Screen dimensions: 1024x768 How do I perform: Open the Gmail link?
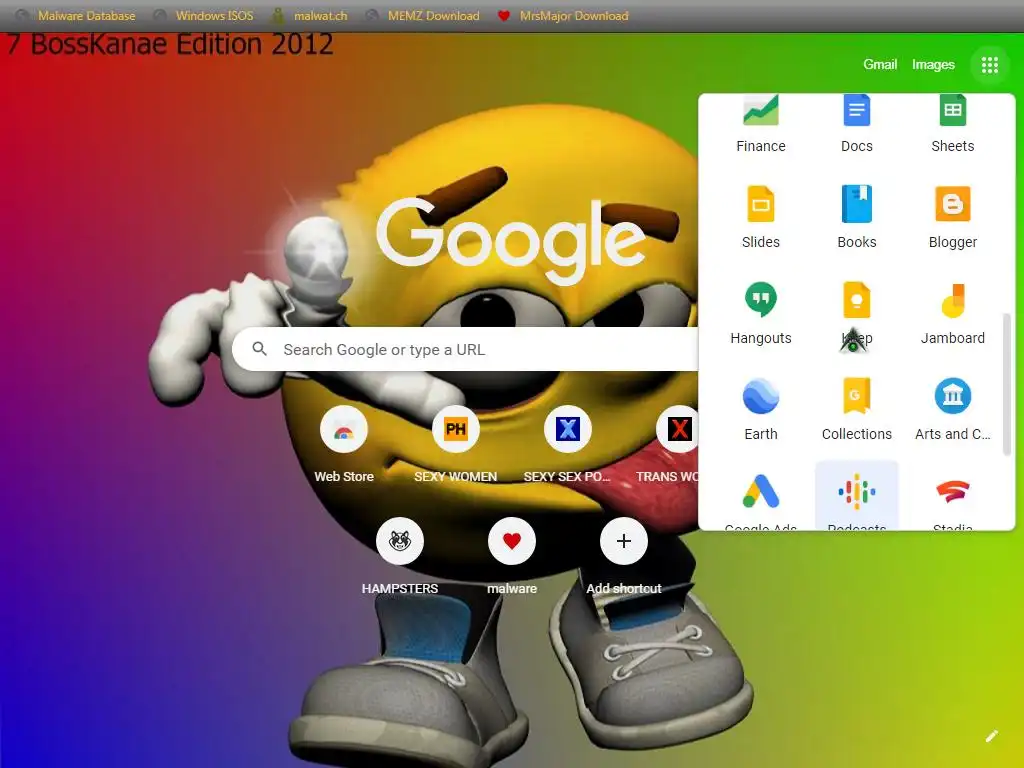[880, 65]
